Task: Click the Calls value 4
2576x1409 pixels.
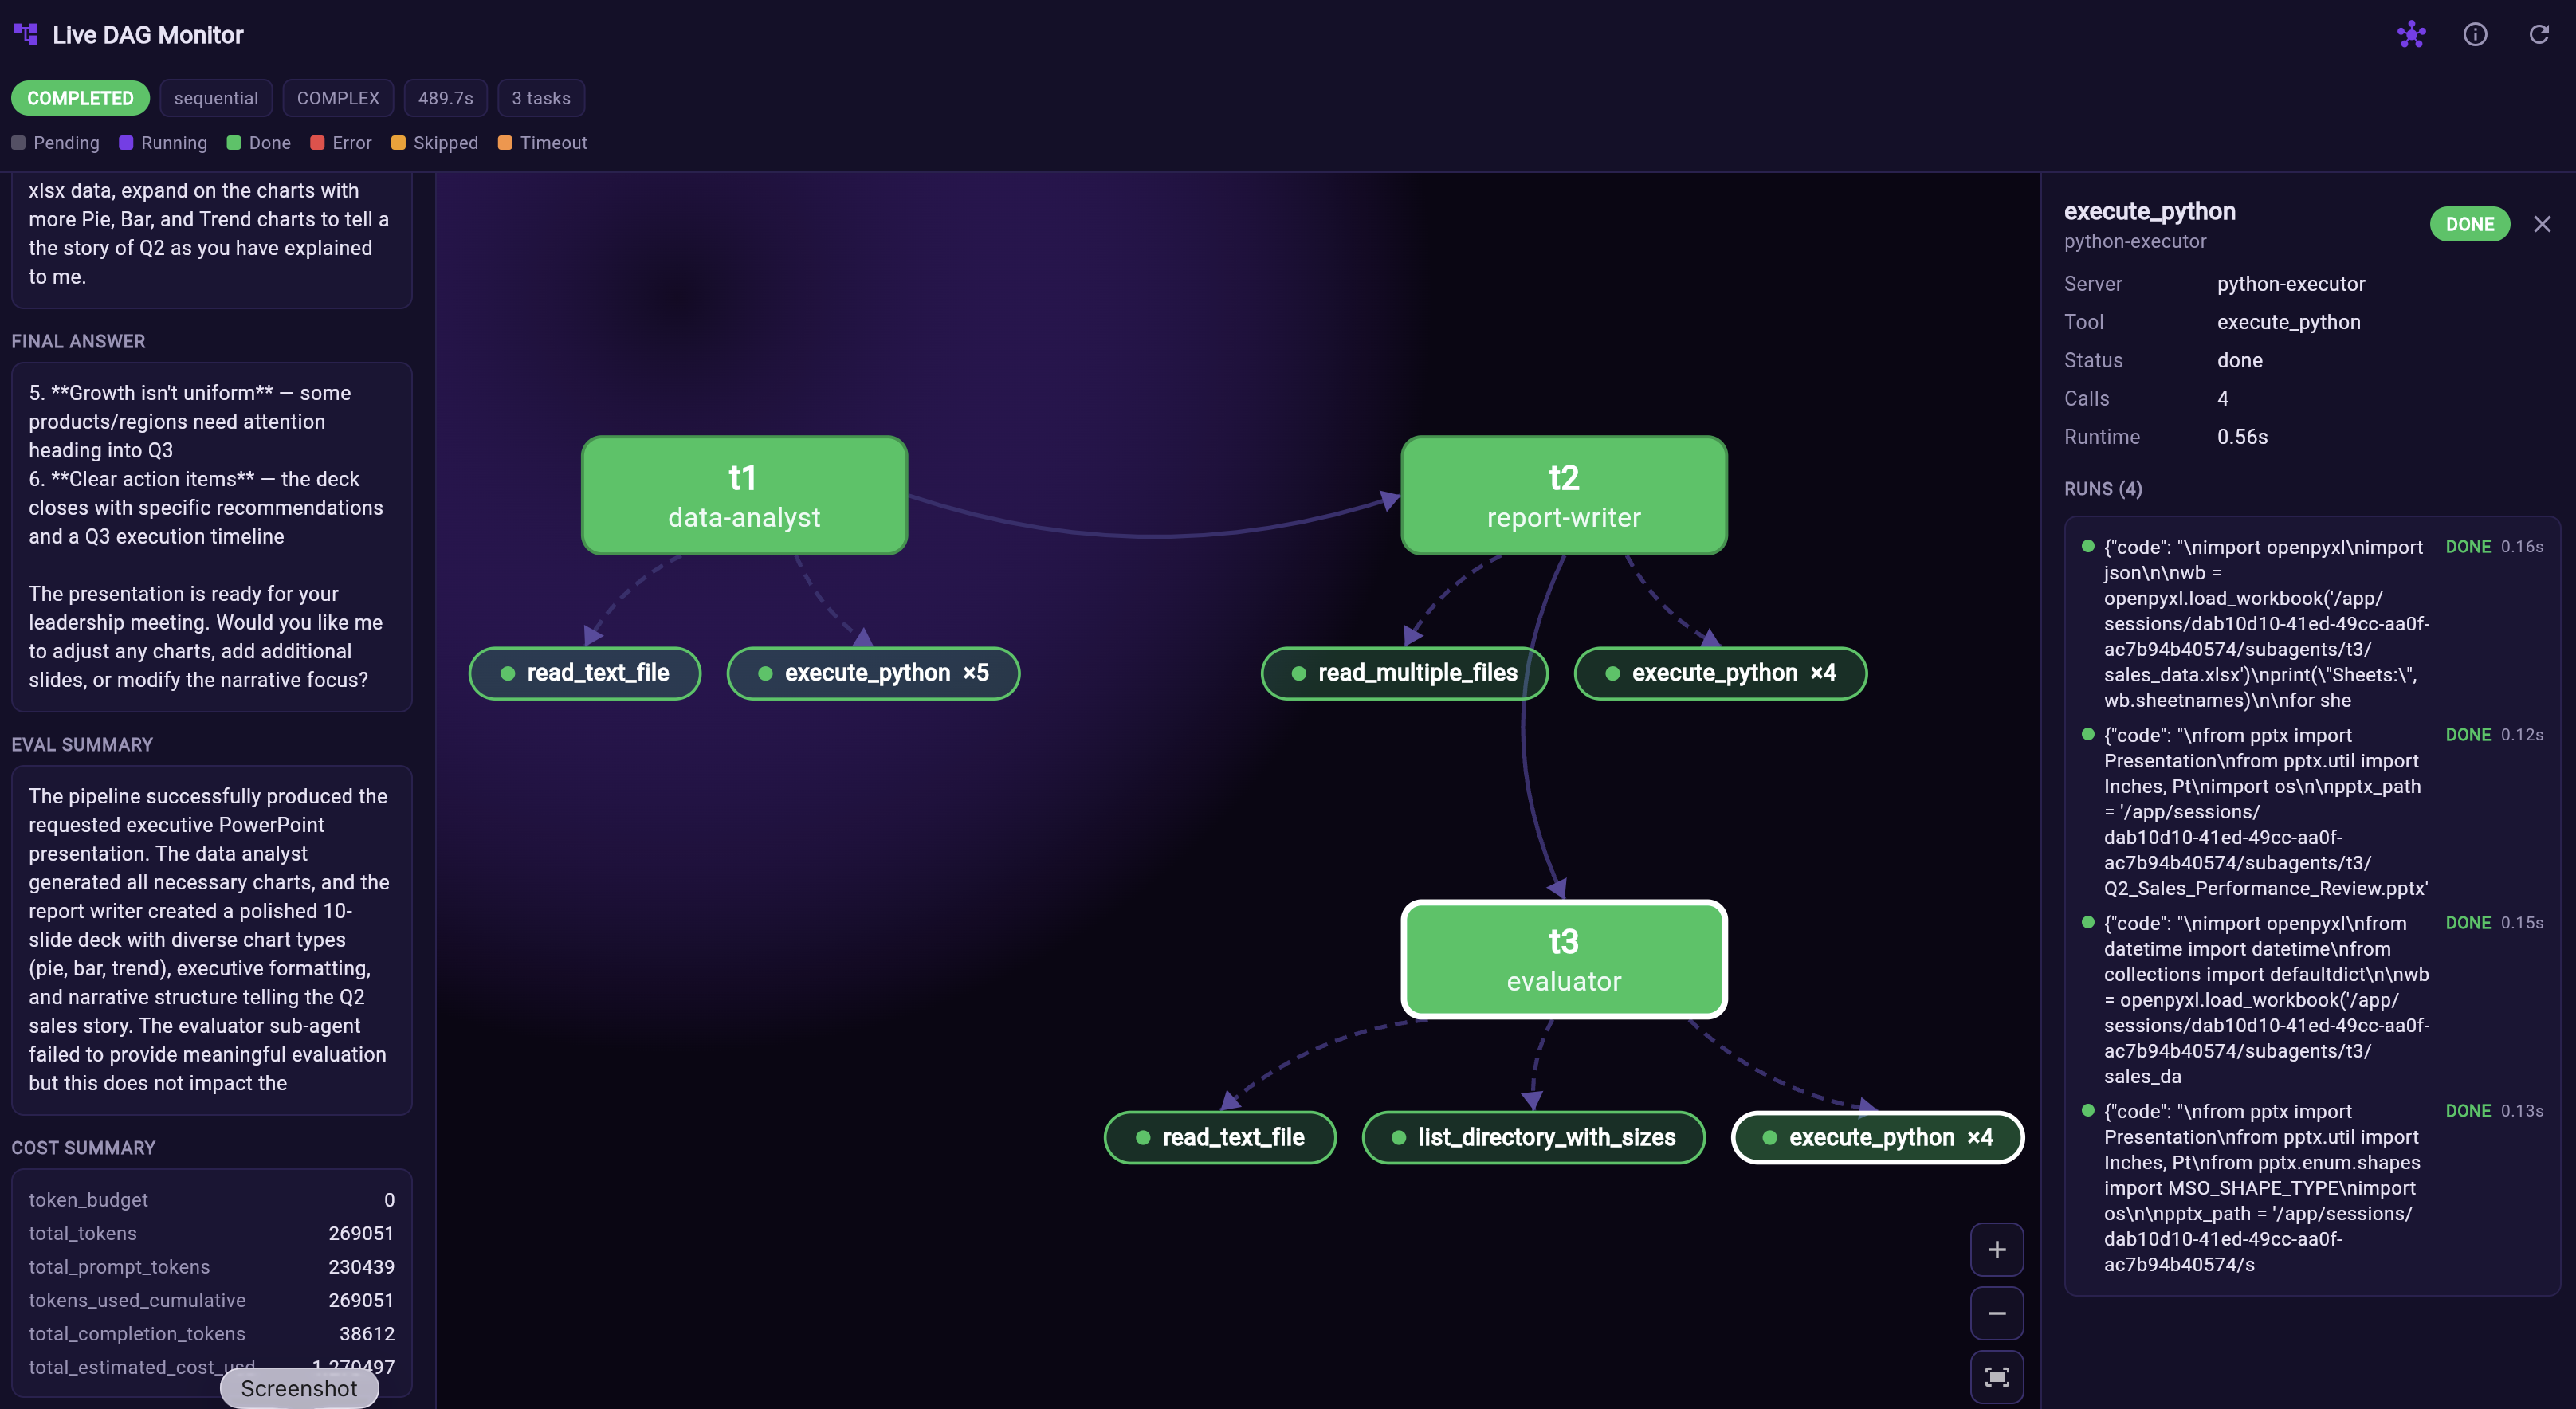Action: pyautogui.click(x=2222, y=399)
